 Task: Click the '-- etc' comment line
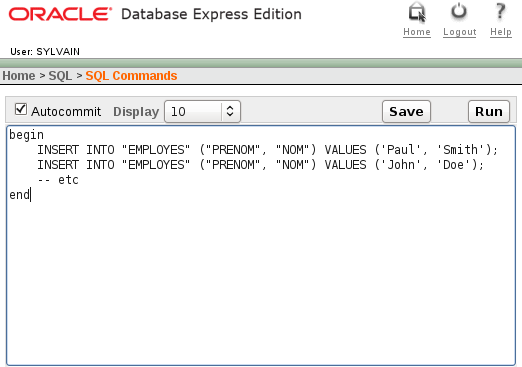click(x=58, y=180)
